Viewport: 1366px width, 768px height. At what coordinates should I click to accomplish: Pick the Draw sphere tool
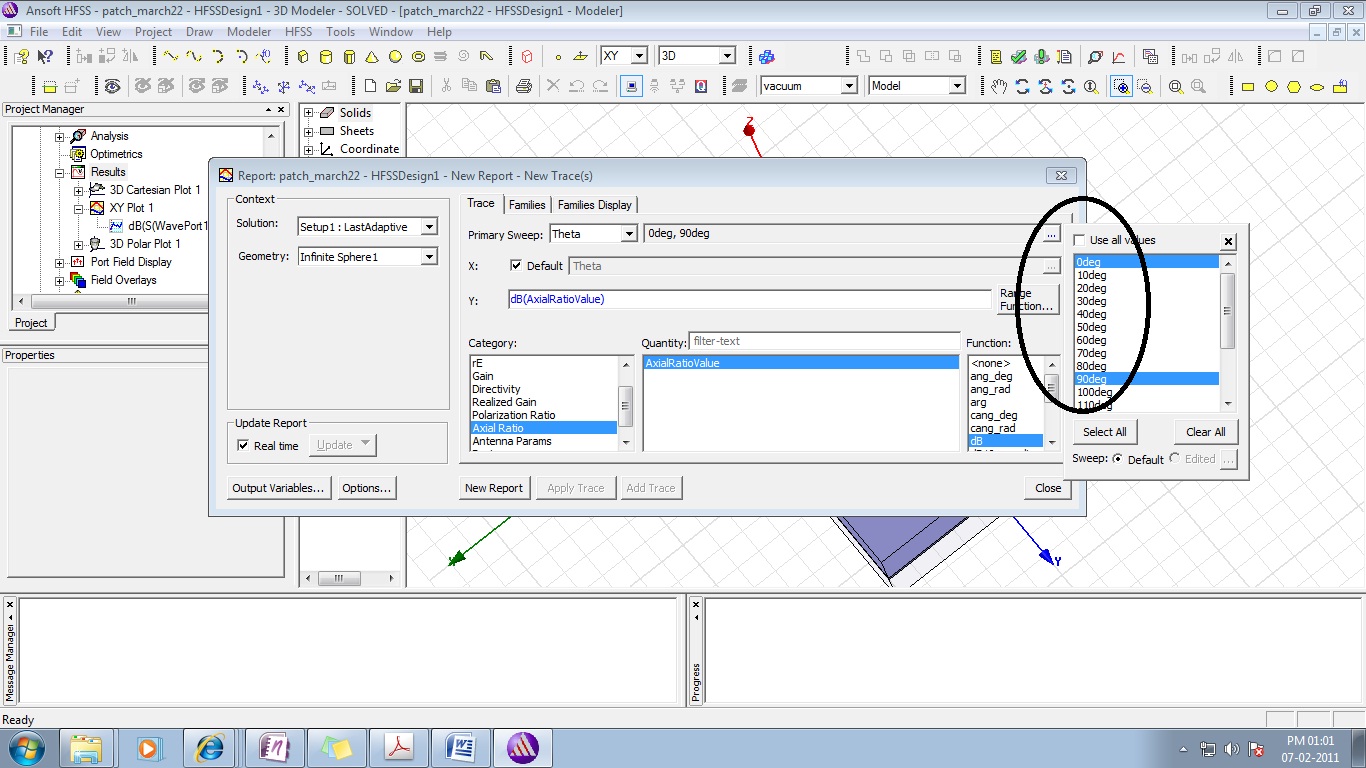(x=395, y=57)
